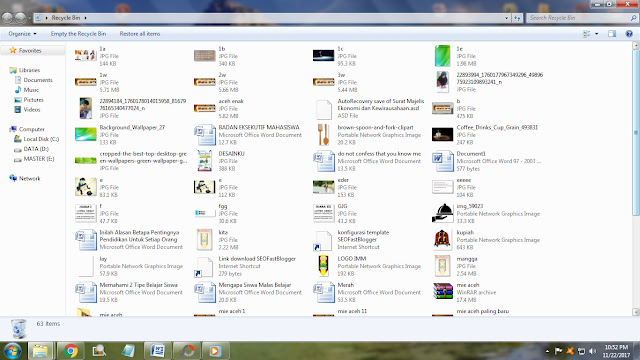Click the Forward navigation button
Image resolution: width=640 pixels, height=360 pixels.
click(20, 18)
